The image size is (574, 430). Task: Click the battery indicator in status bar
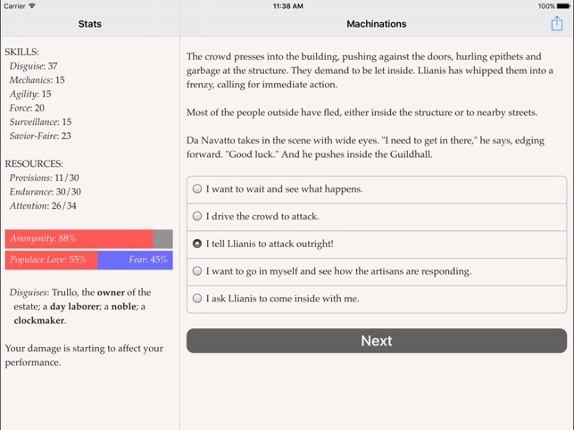click(563, 6)
